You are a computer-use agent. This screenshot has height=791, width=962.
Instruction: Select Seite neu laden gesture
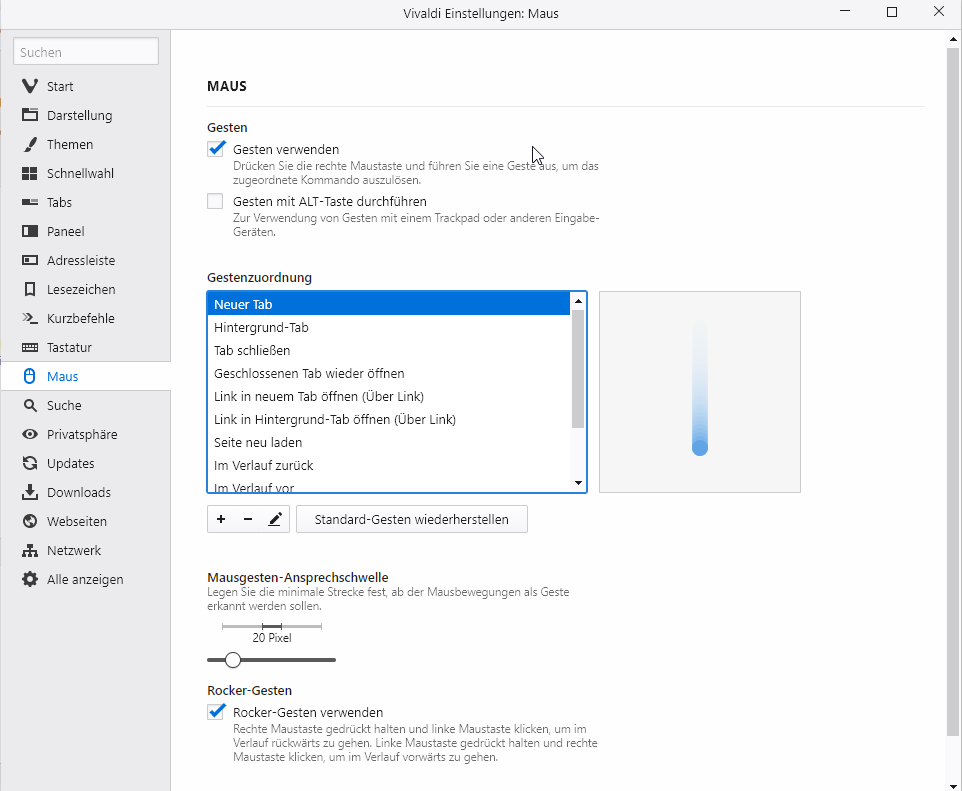tap(389, 442)
